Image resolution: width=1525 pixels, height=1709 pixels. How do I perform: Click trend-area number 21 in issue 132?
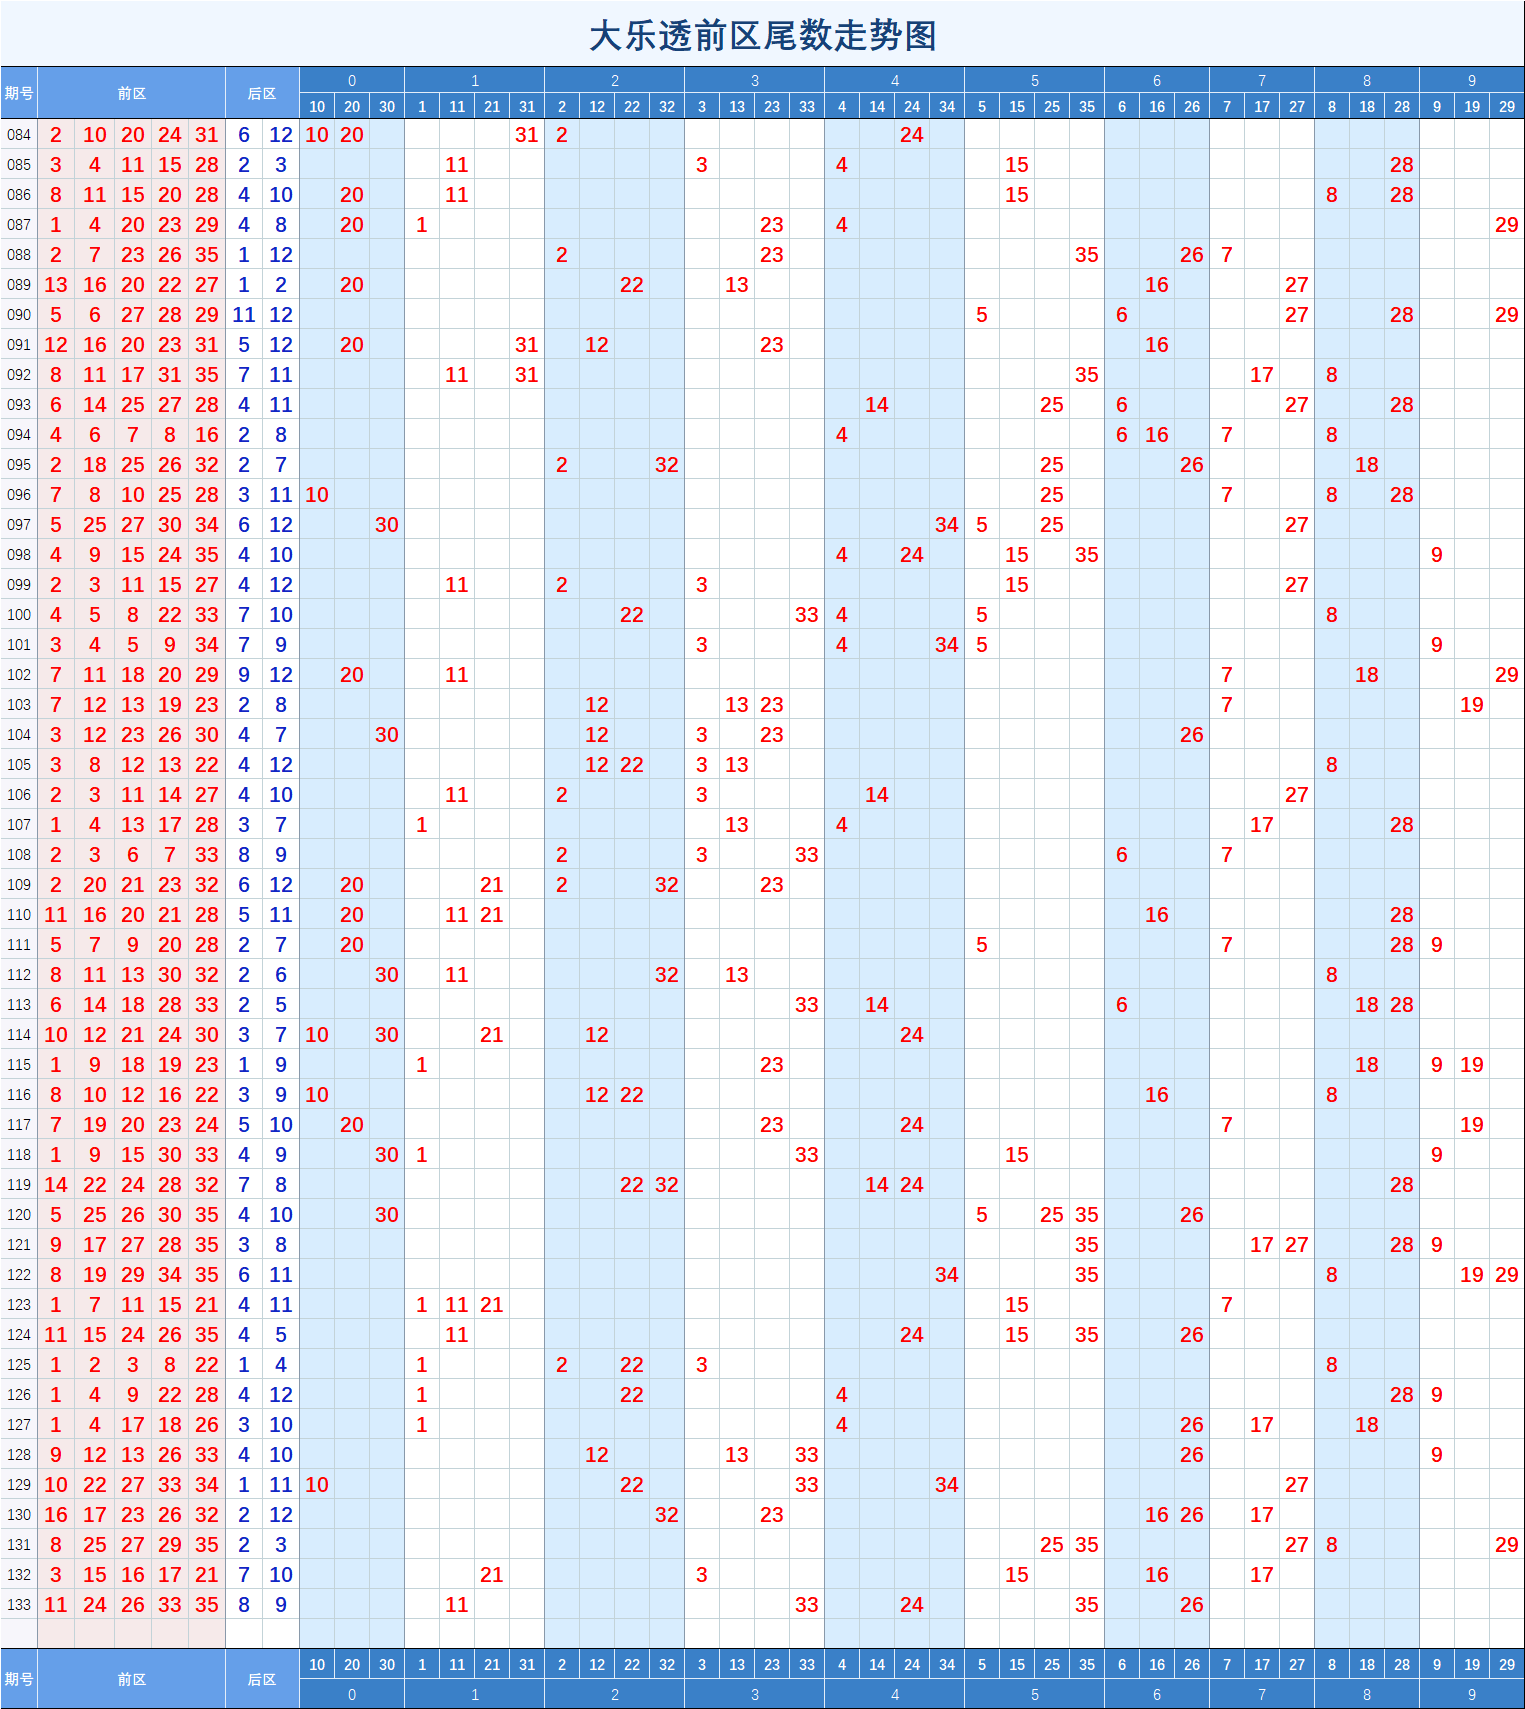pos(492,1575)
